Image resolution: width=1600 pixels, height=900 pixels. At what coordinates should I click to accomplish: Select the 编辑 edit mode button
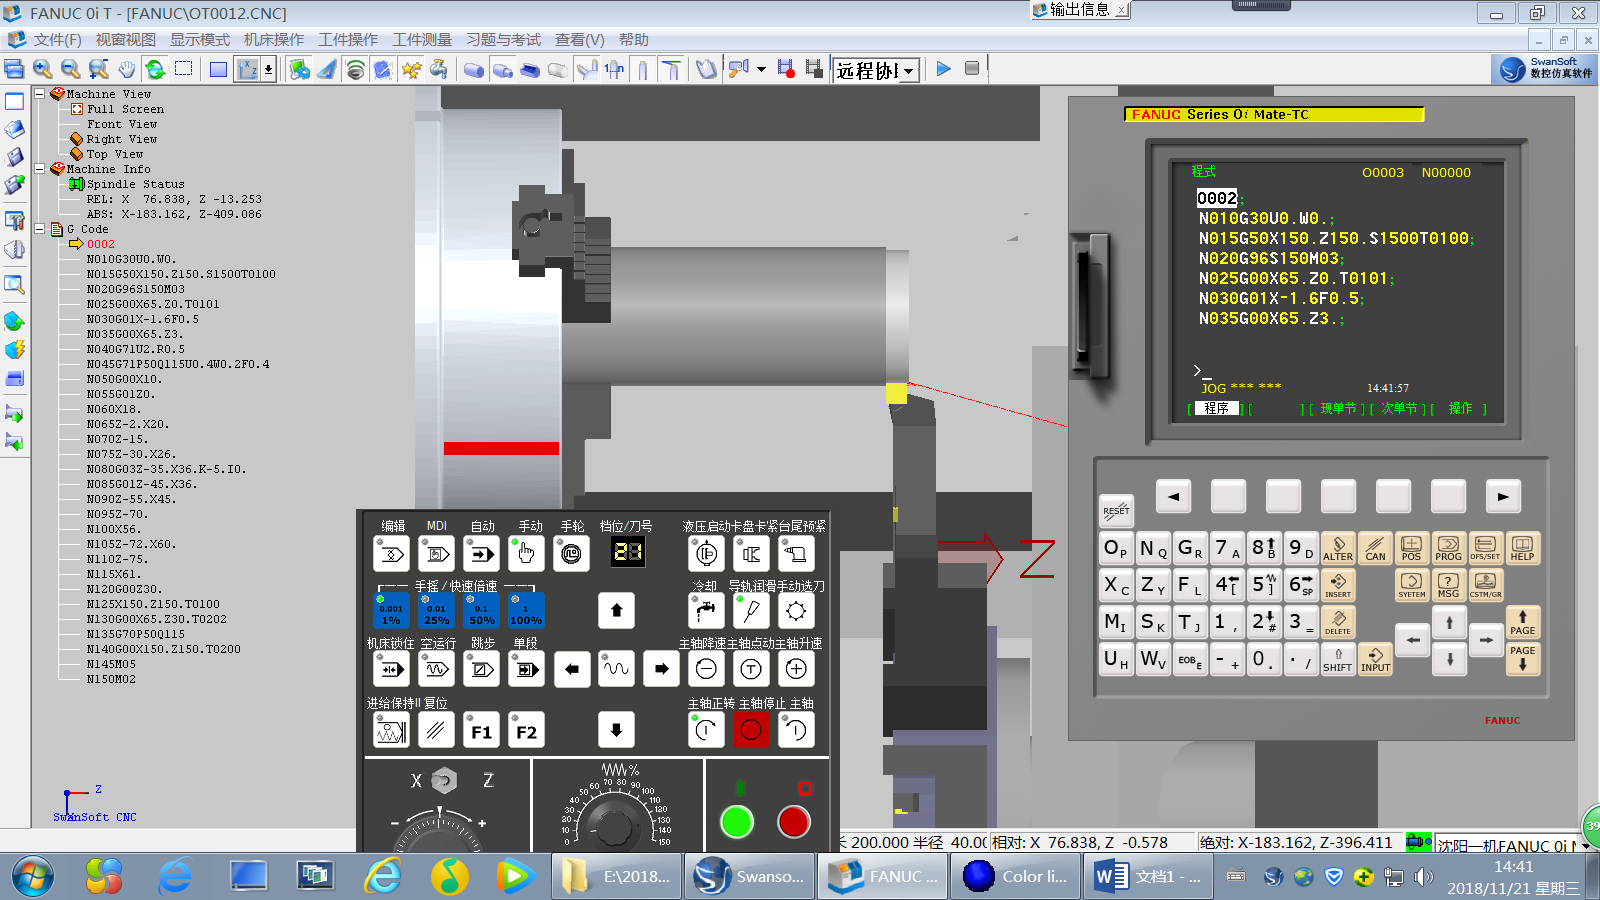tap(391, 553)
